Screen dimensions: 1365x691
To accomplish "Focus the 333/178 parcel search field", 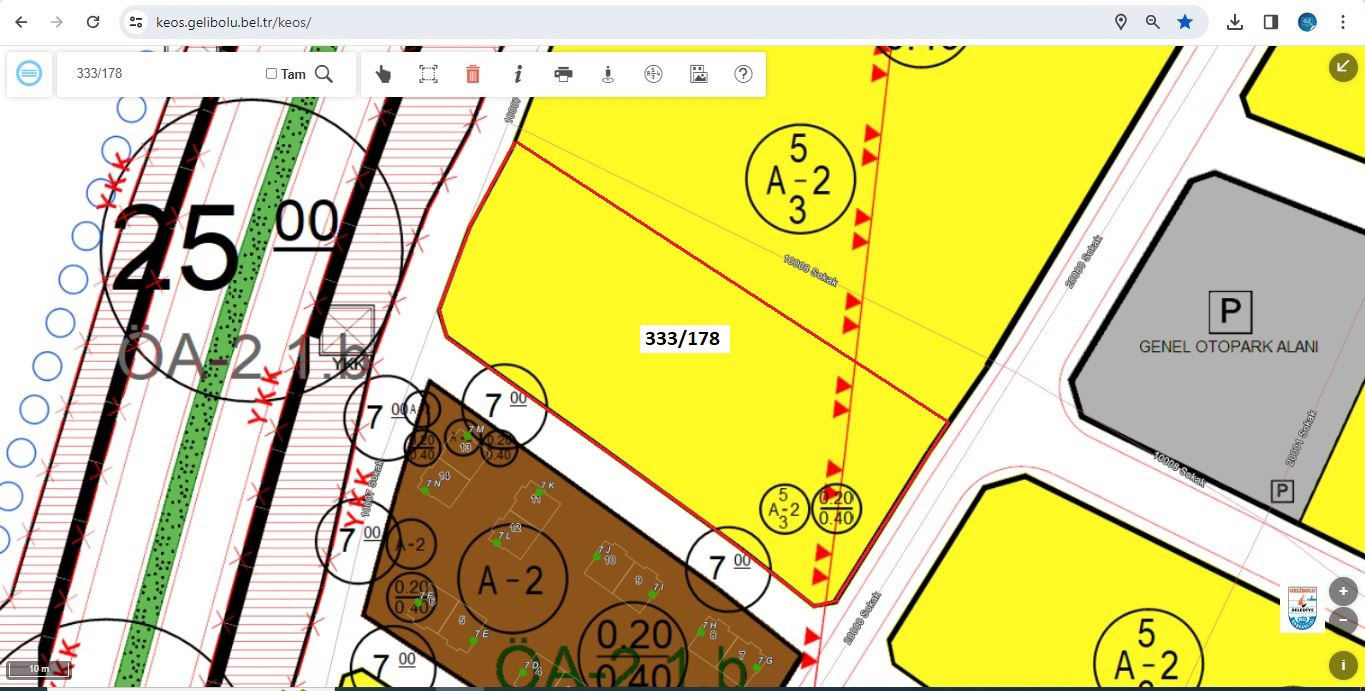I will 160,74.
